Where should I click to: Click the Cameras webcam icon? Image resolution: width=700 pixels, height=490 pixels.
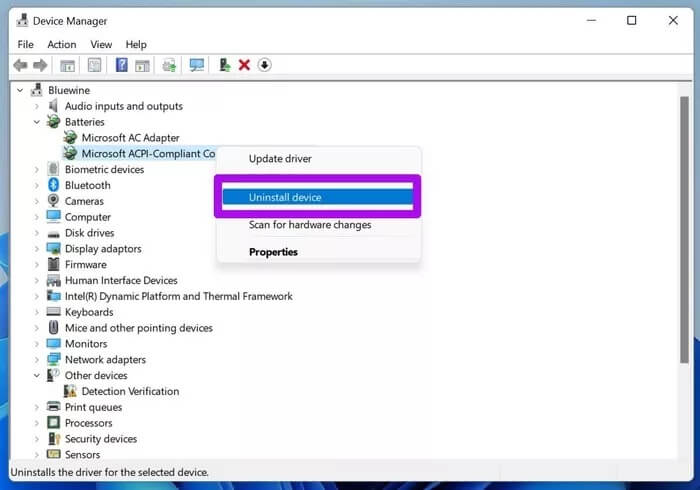[54, 201]
